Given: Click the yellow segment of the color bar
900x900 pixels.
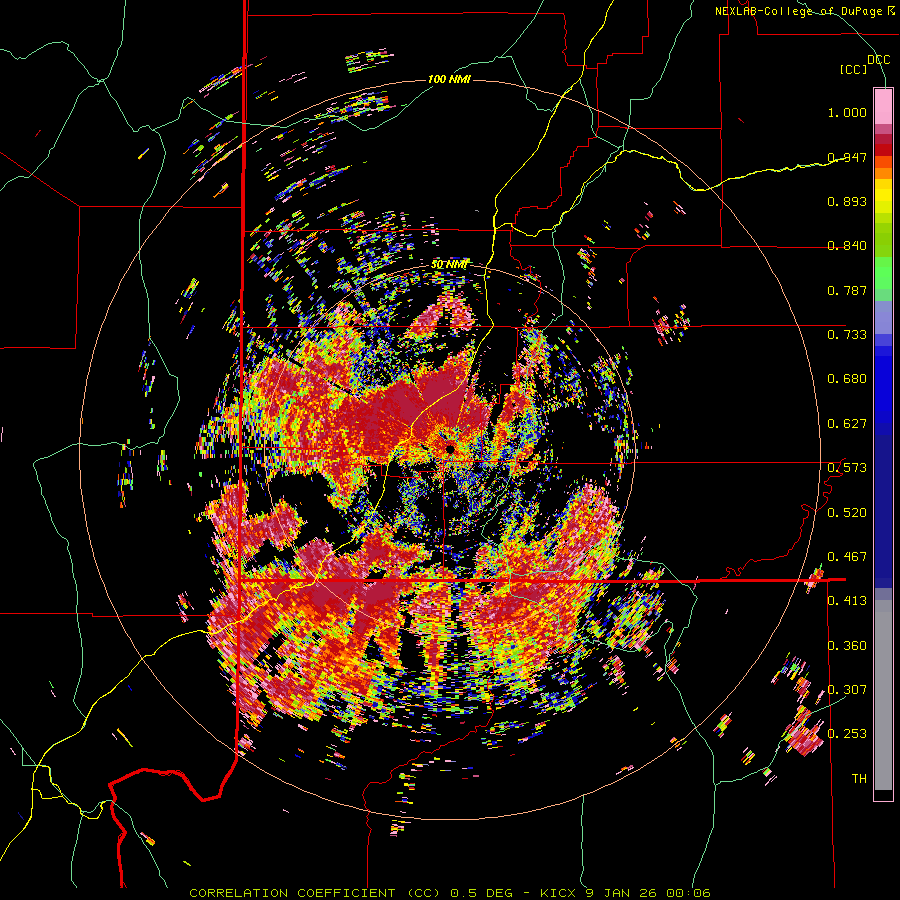Looking at the screenshot, I should coord(883,197).
